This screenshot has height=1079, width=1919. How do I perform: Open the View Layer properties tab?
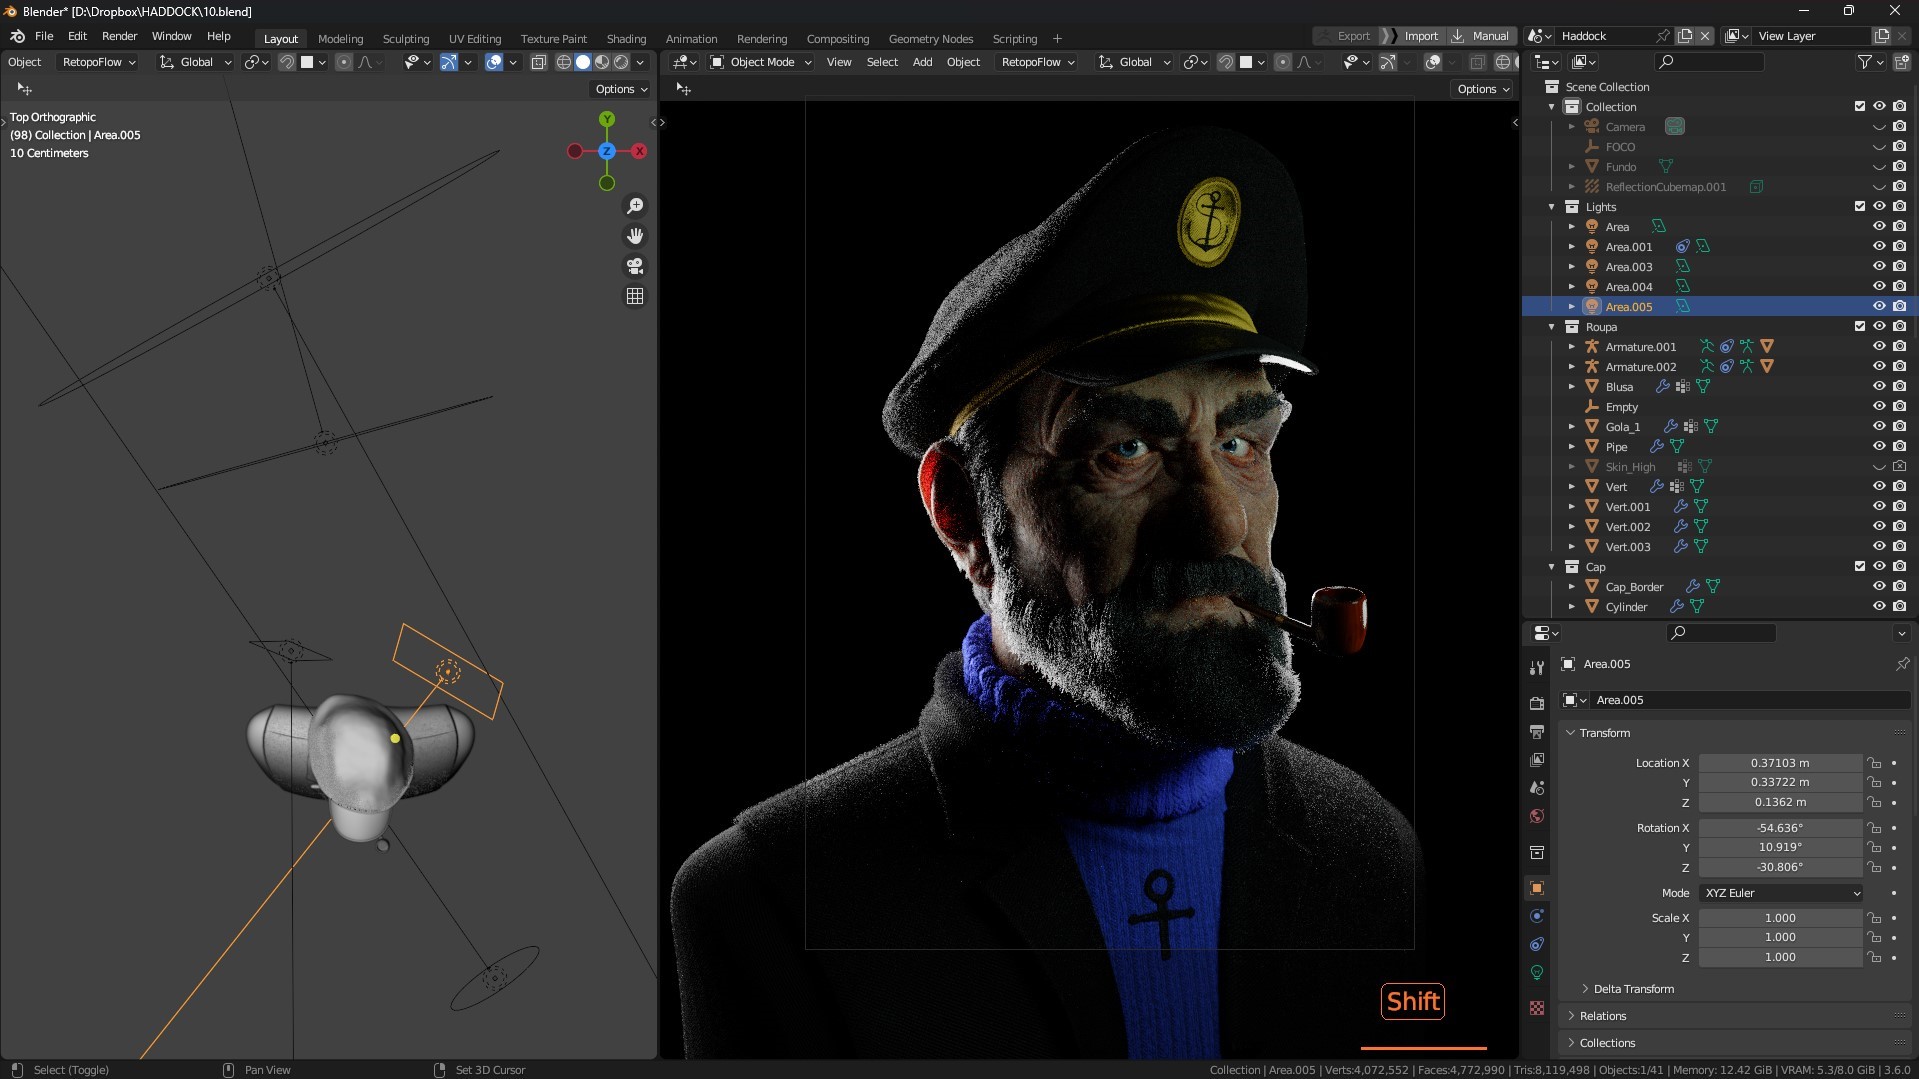1537,760
